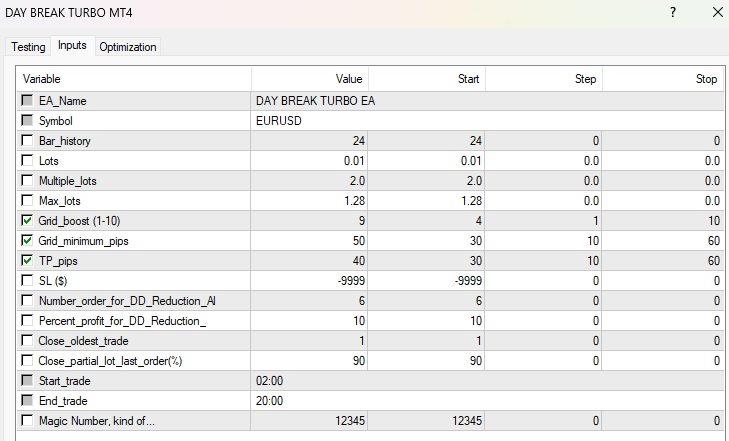Check Number_order_for_DD_Reduction_AI checkbox
Image resolution: width=729 pixels, height=441 pixels.
tap(27, 300)
